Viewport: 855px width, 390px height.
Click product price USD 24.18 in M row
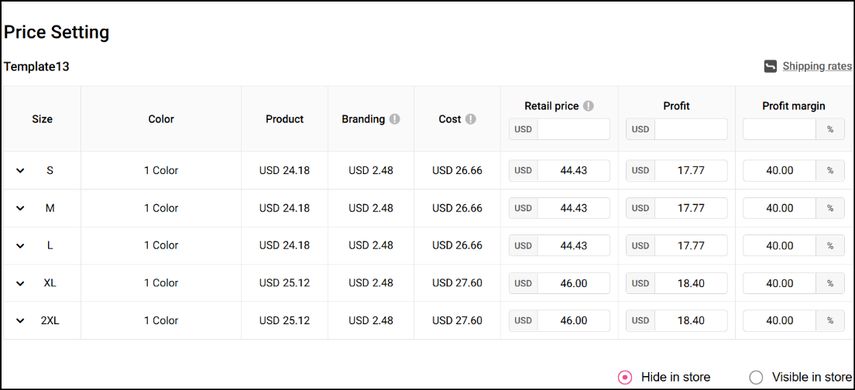point(284,208)
